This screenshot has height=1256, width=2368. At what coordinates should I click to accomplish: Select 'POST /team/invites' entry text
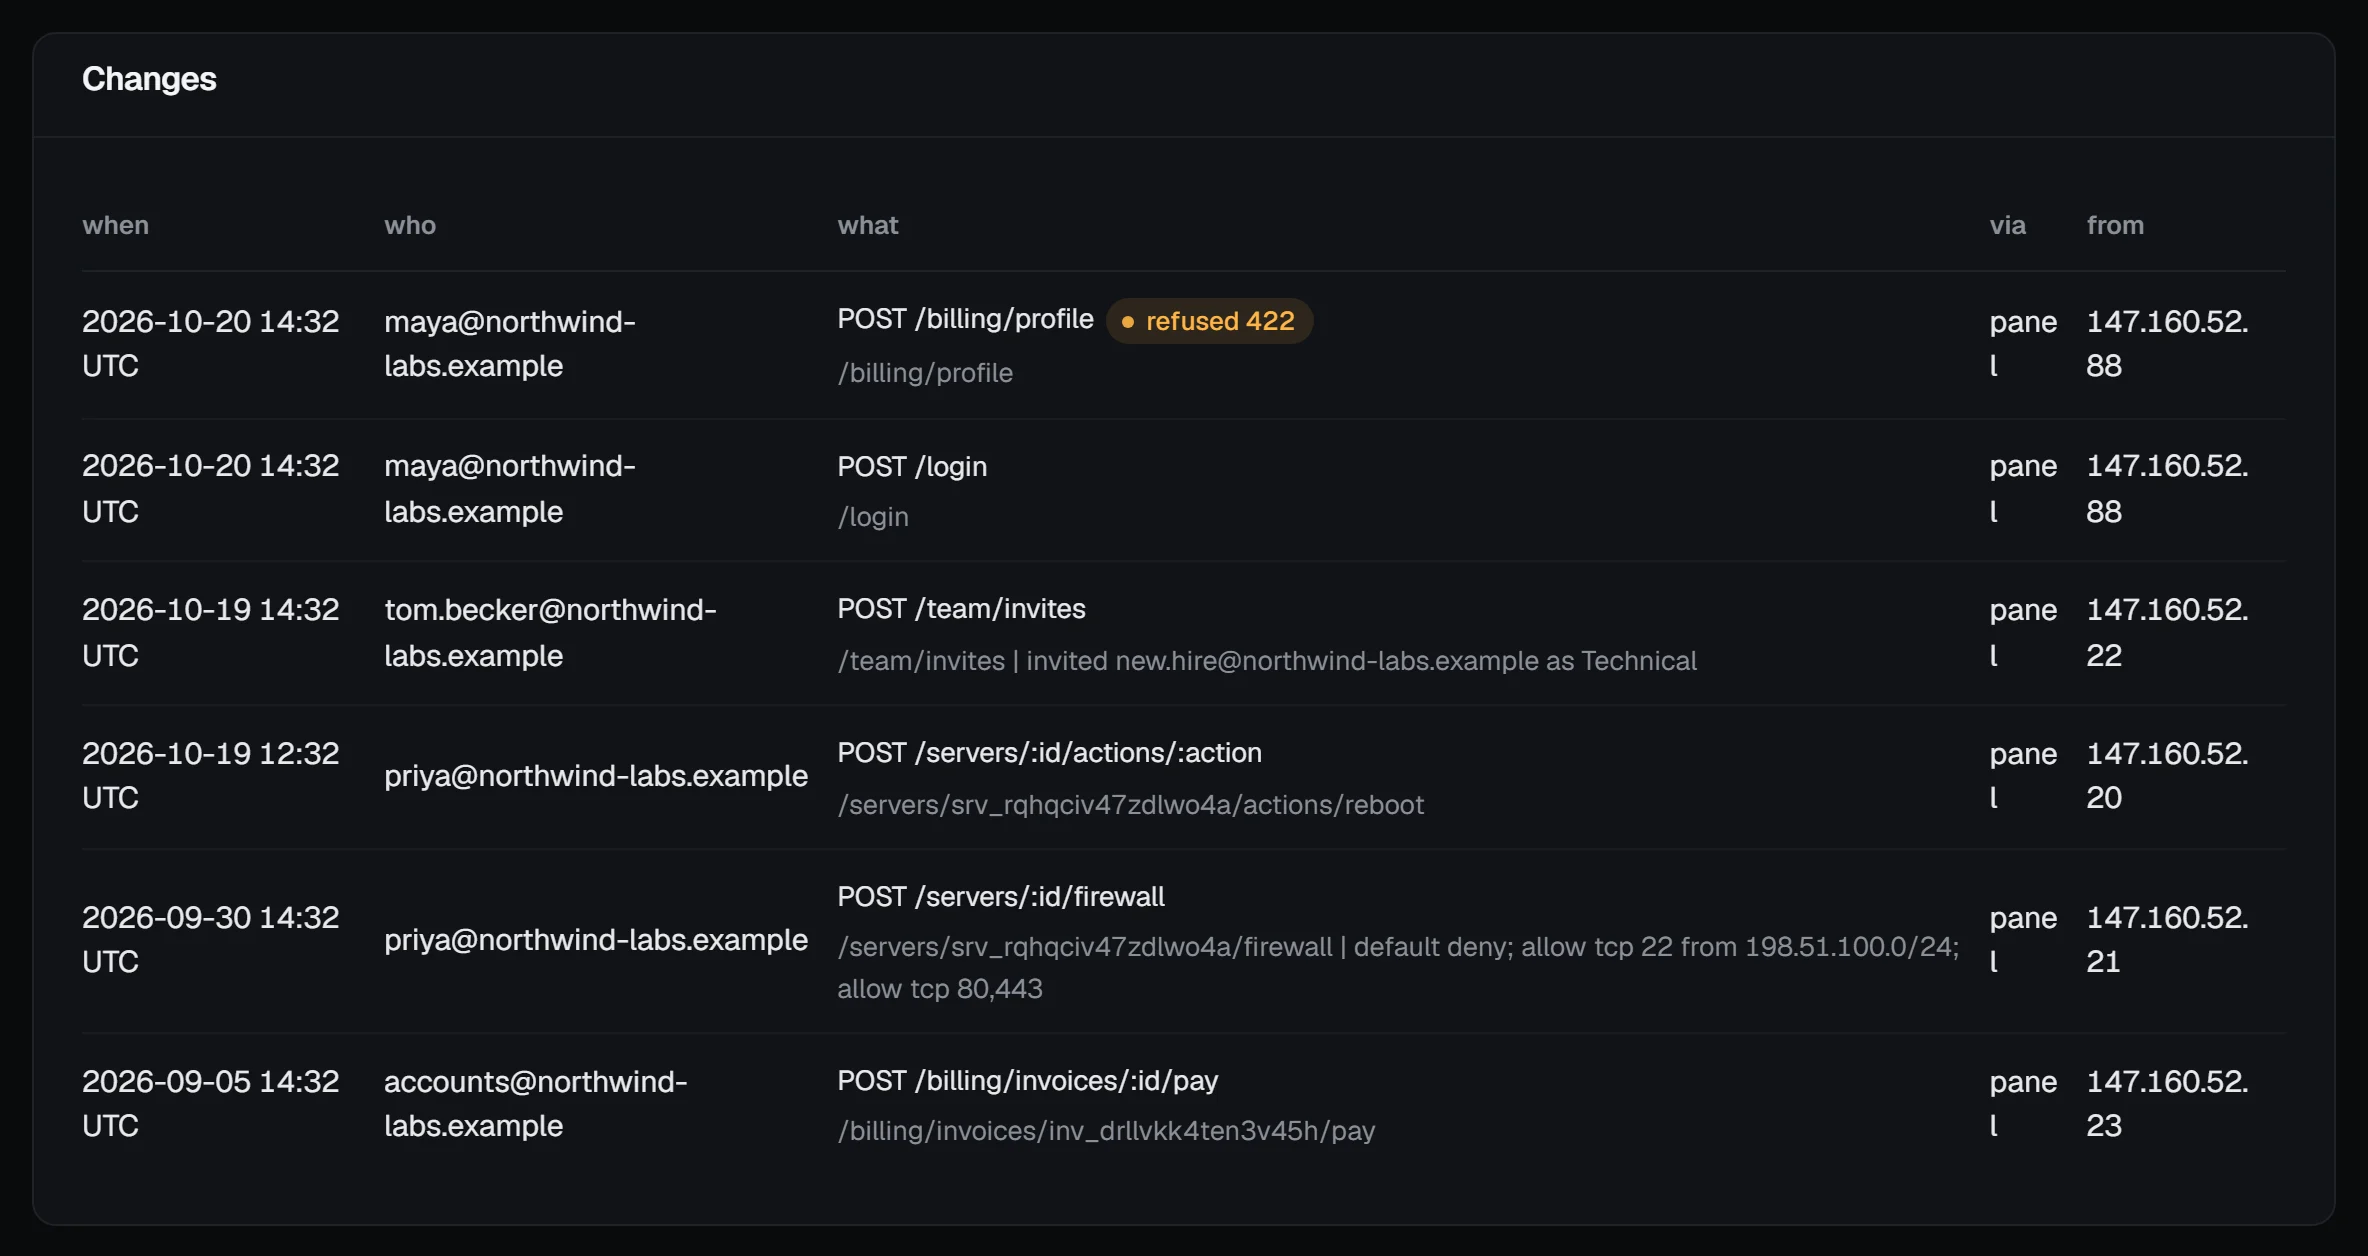961,609
